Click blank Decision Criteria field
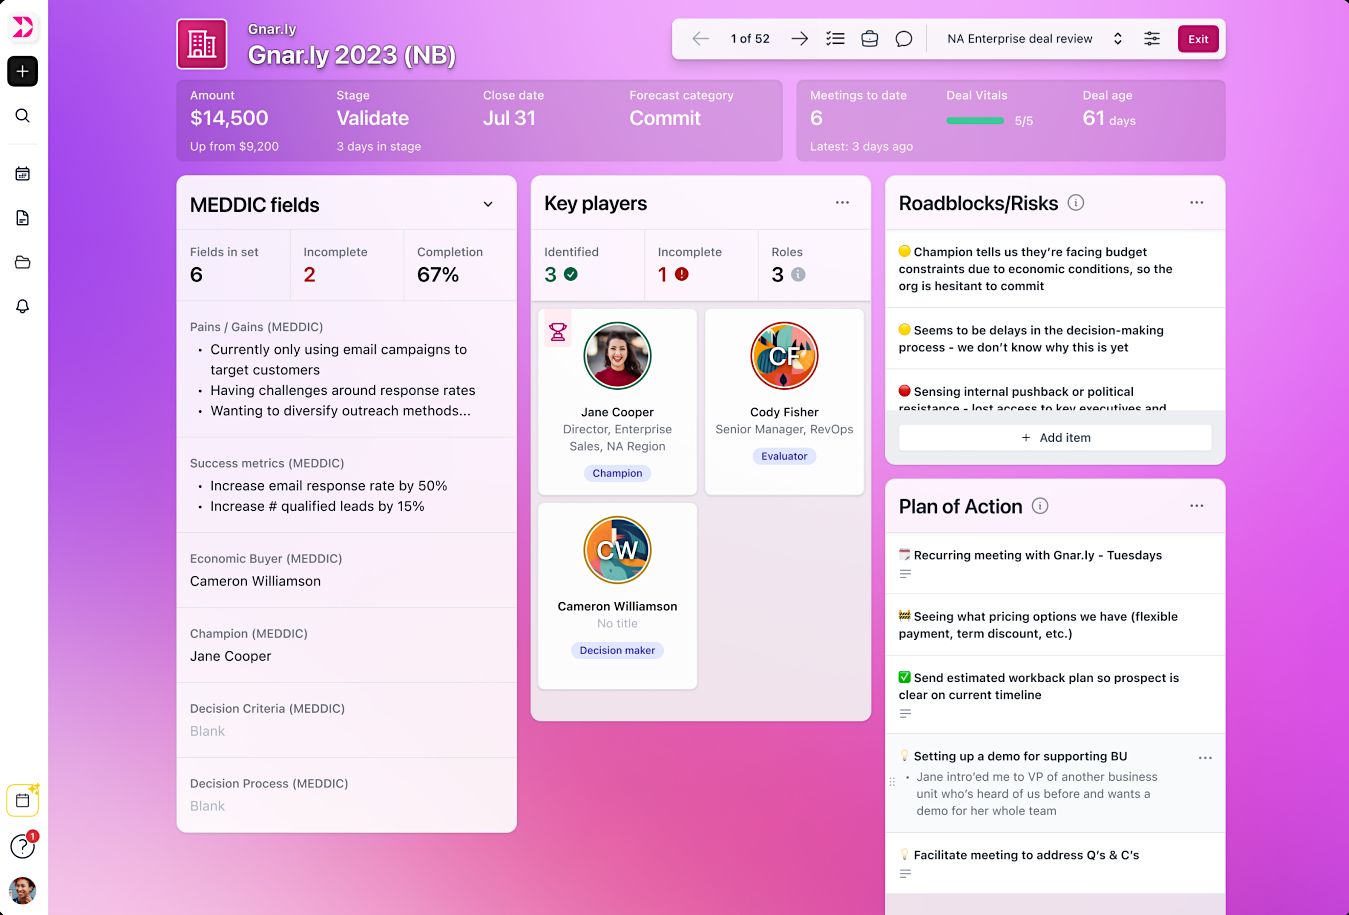This screenshot has height=915, width=1349. point(347,720)
